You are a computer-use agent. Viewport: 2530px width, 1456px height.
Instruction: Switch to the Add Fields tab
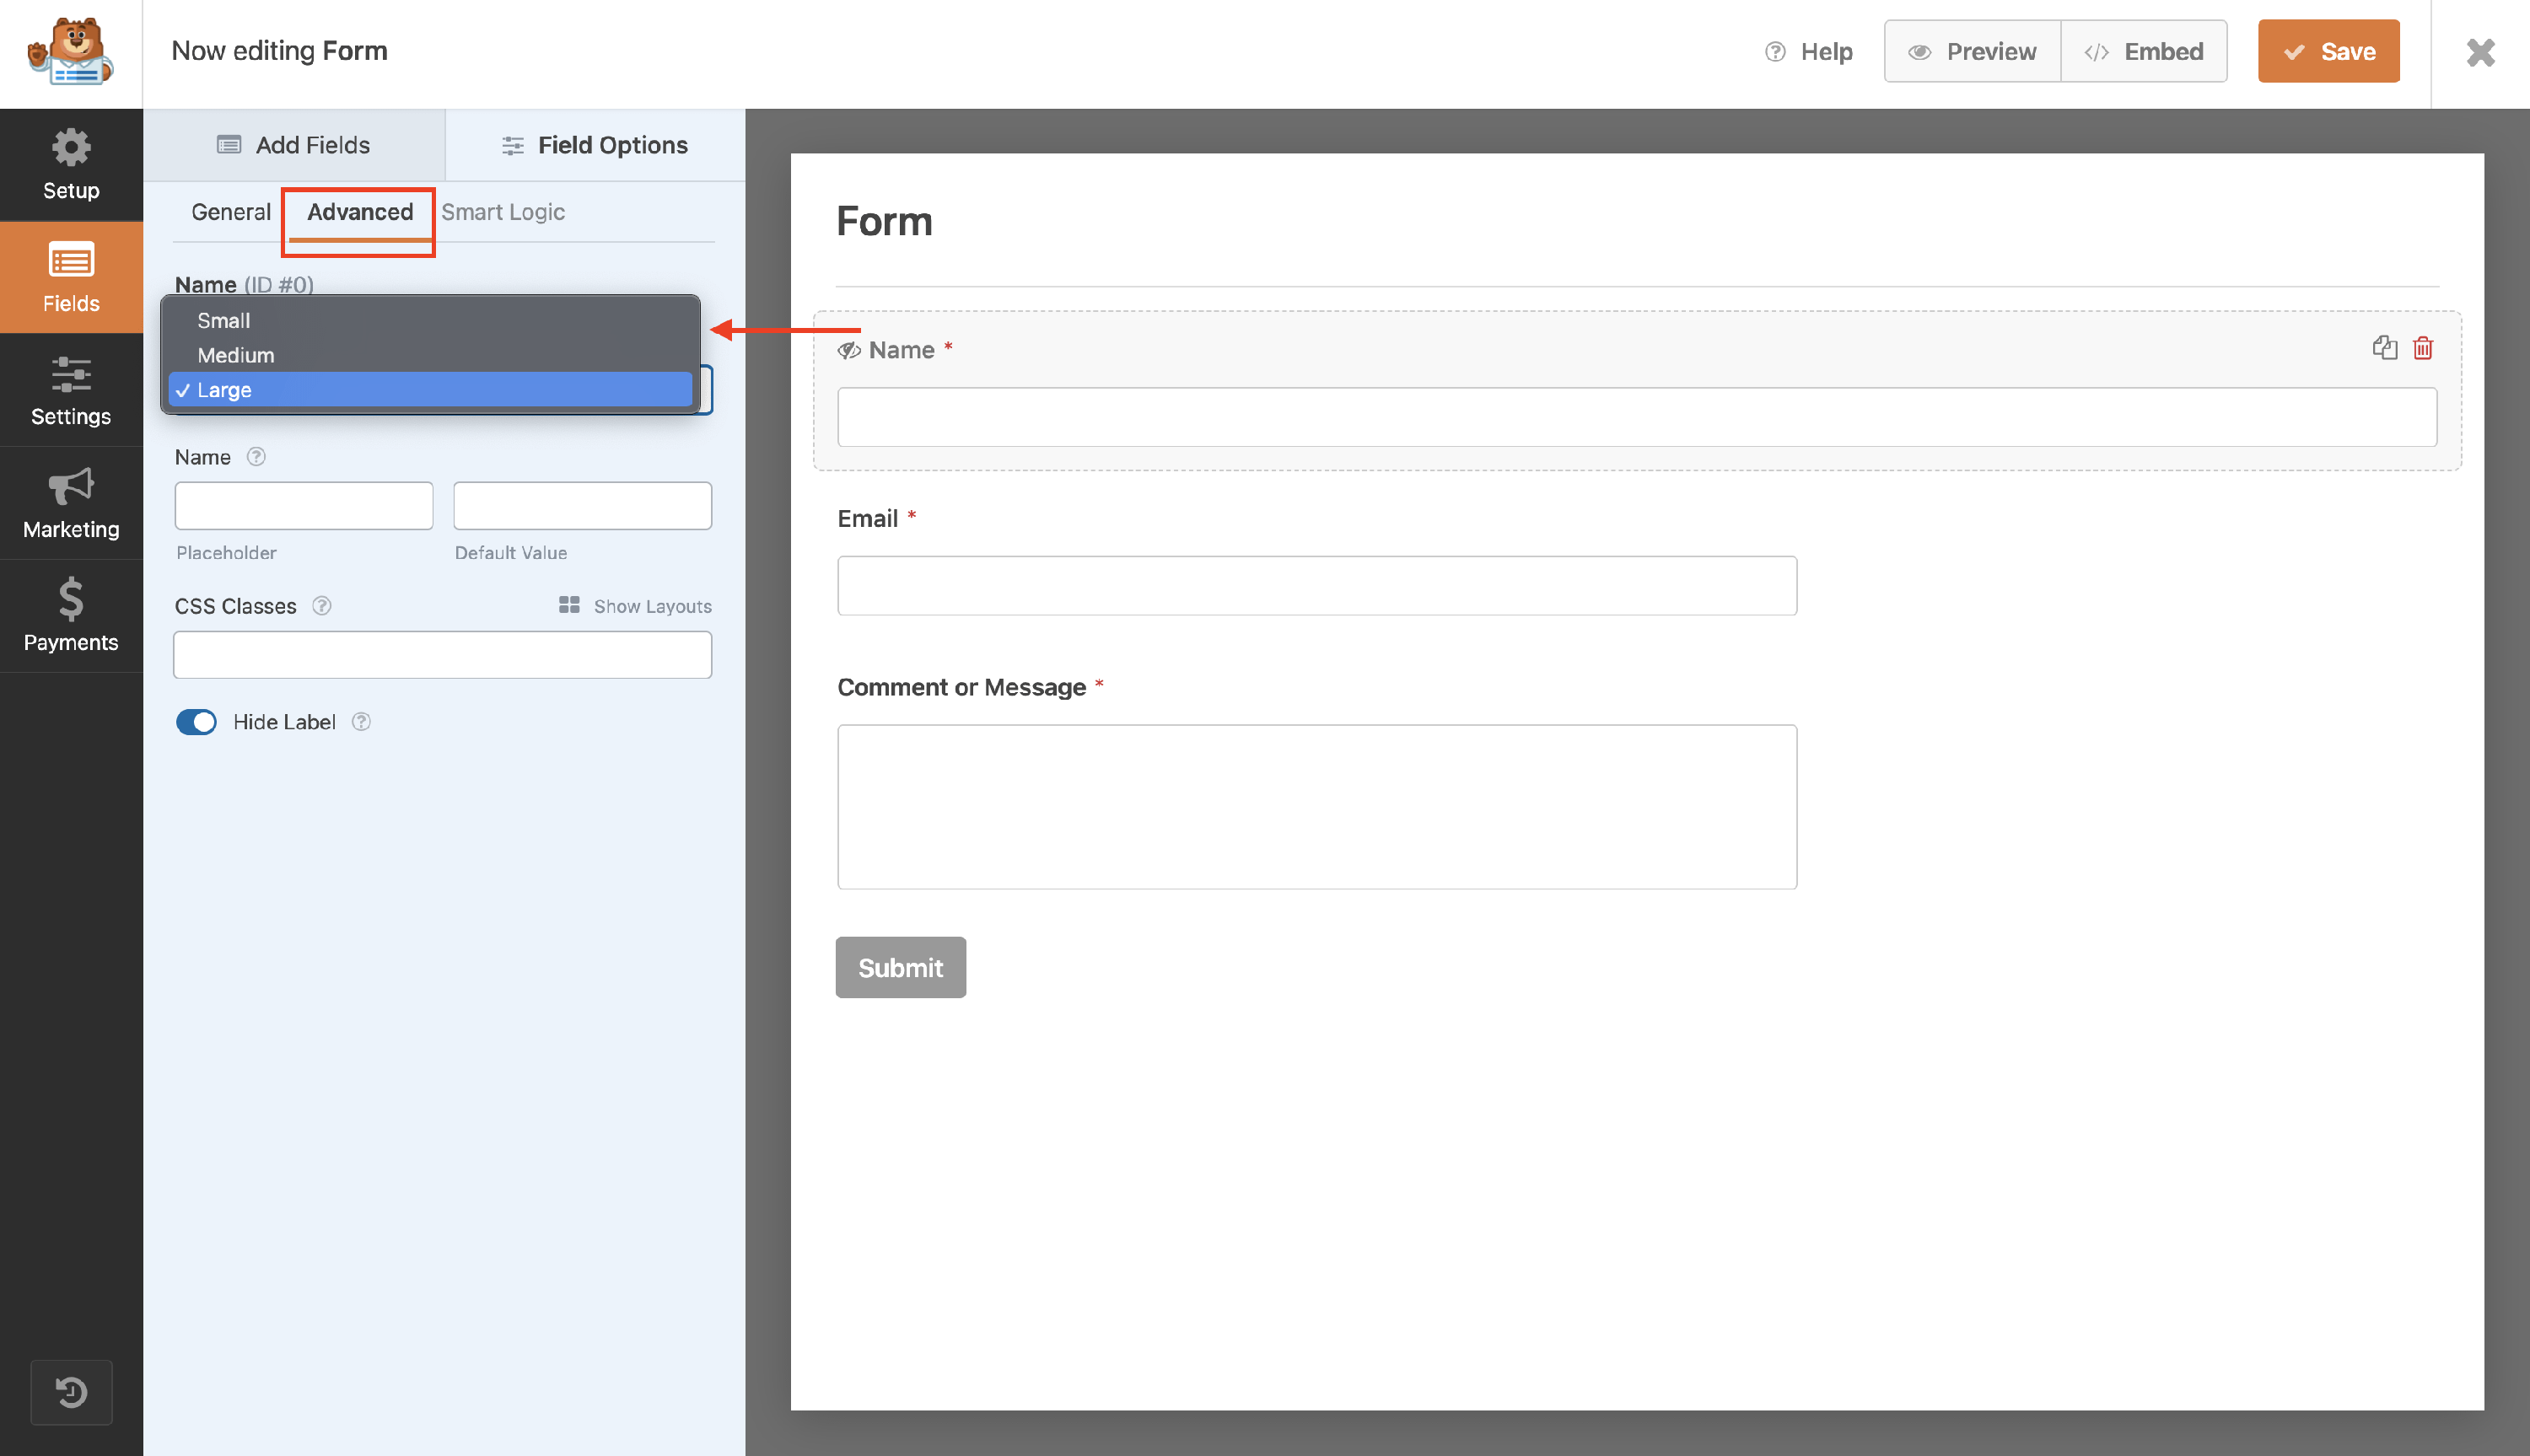coord(294,145)
